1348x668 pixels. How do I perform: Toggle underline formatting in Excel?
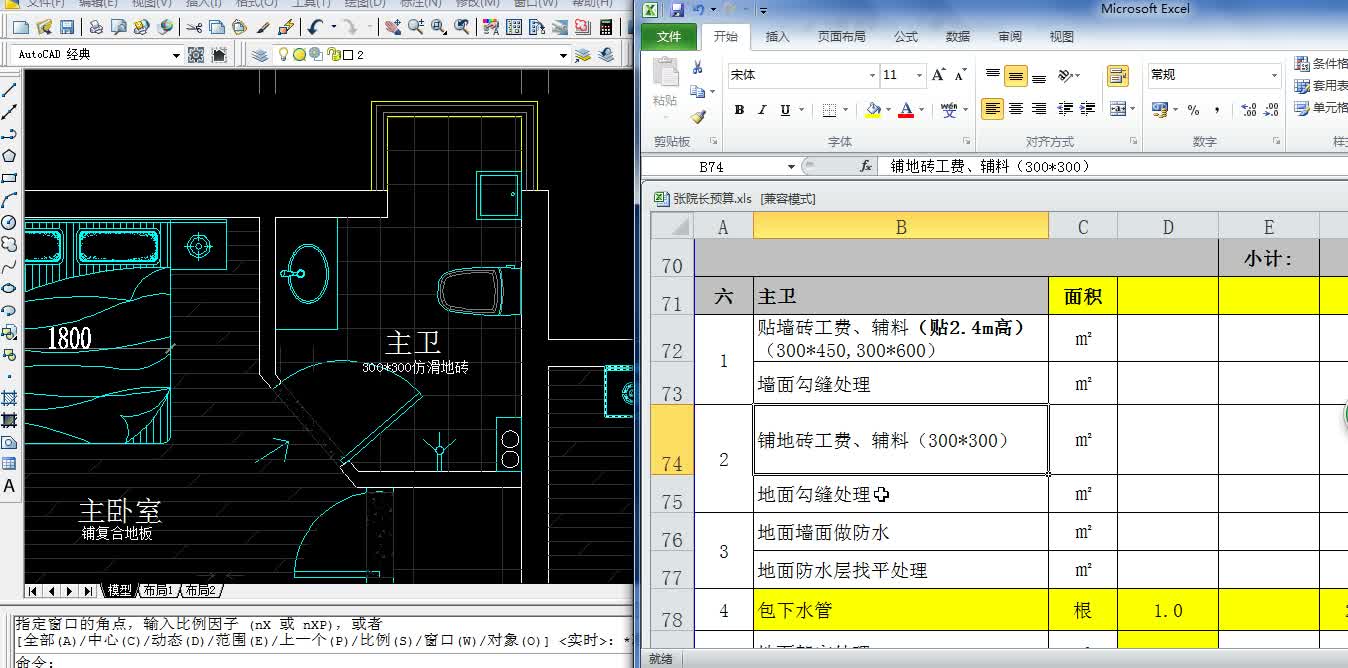click(x=785, y=109)
